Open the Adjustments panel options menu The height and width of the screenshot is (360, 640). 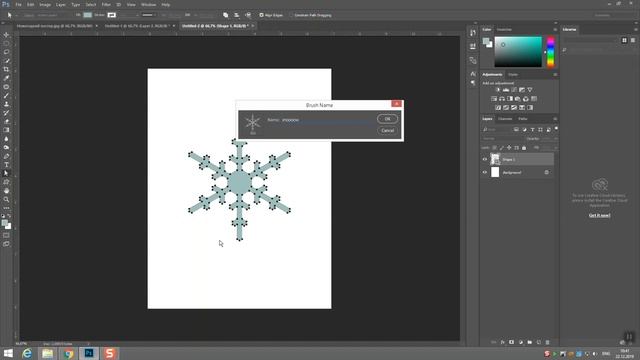tap(555, 74)
